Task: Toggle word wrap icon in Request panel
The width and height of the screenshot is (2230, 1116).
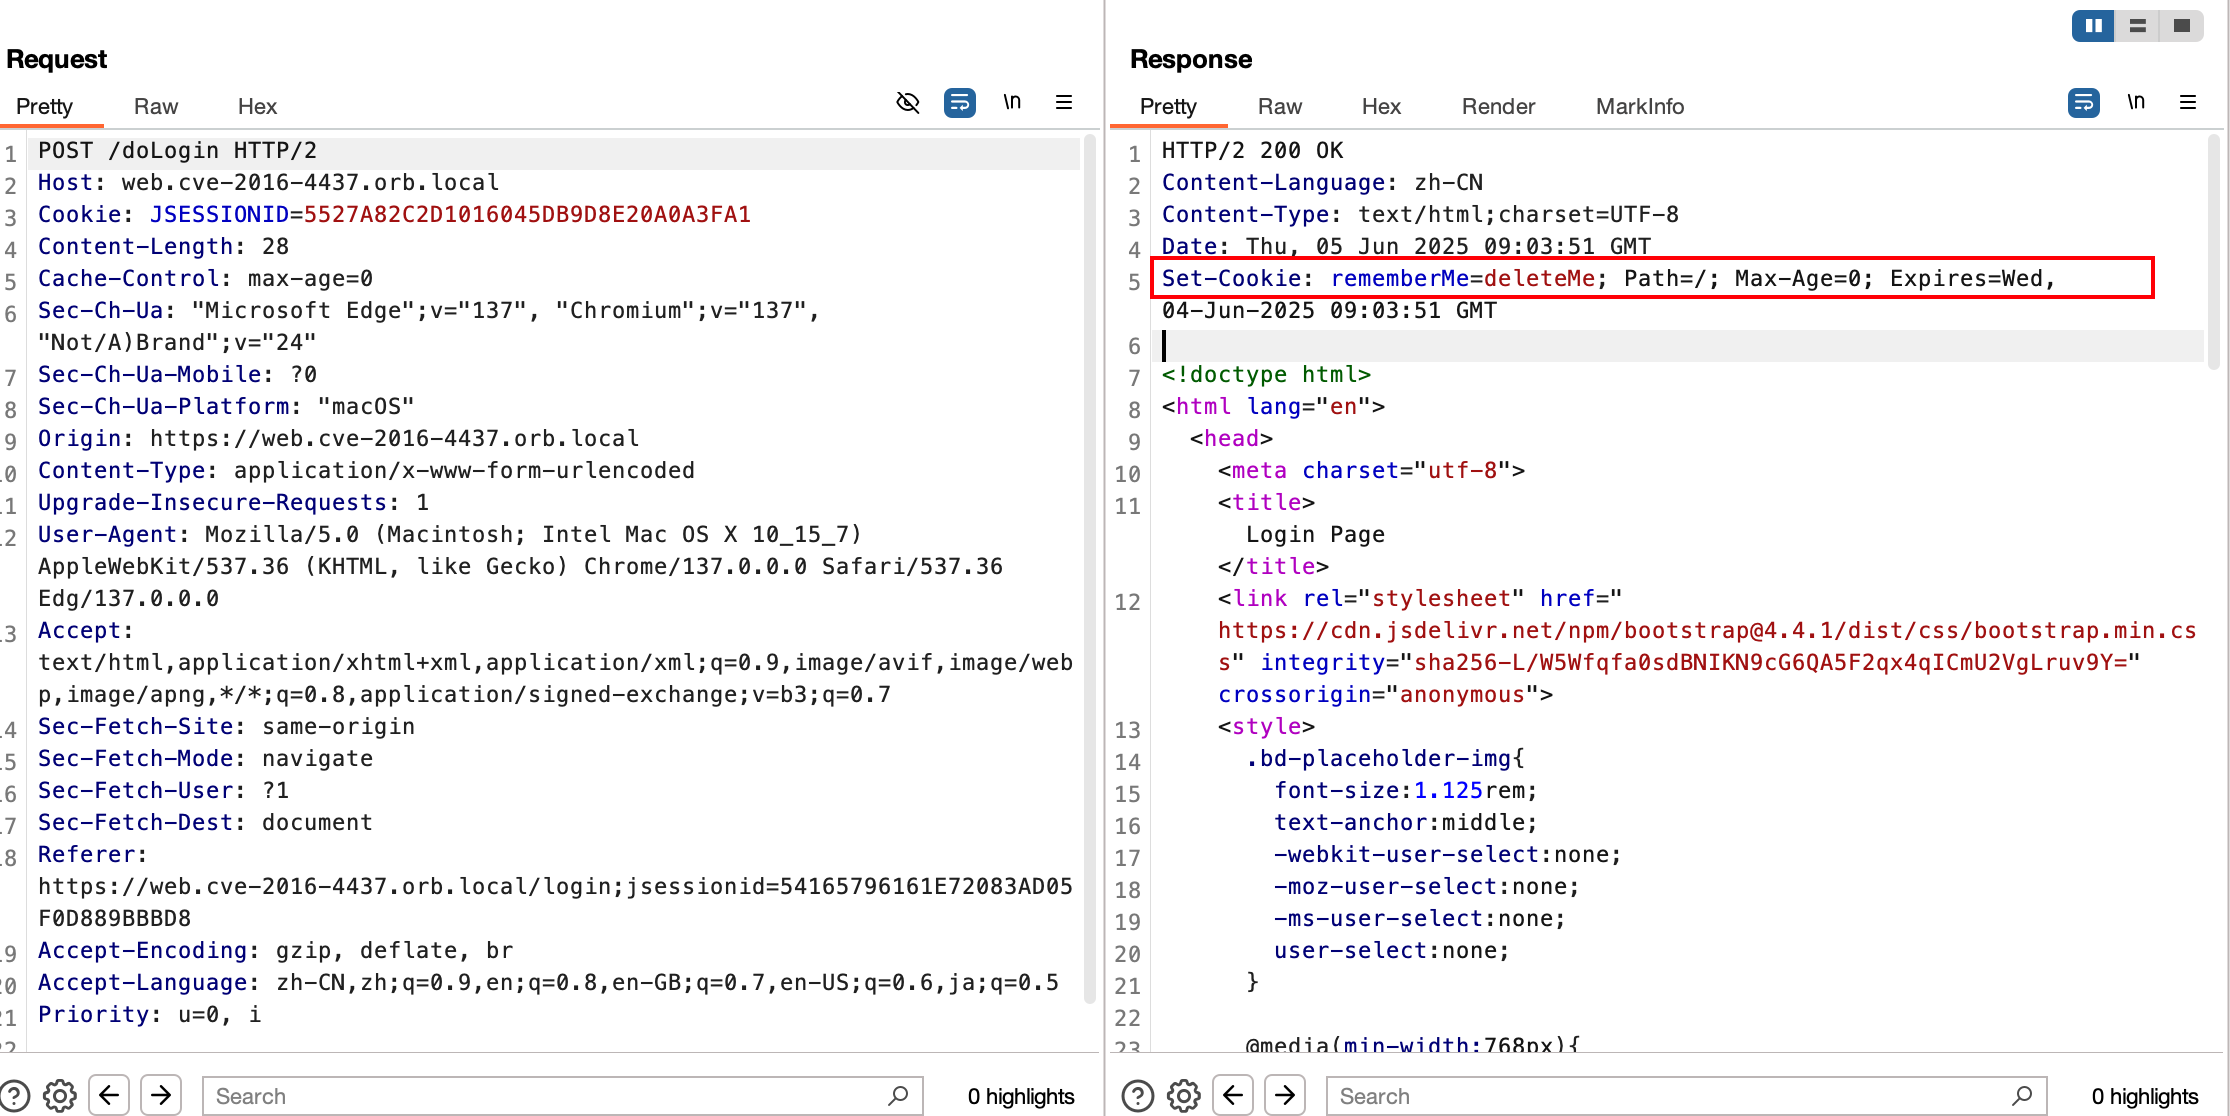Action: pyautogui.click(x=960, y=103)
